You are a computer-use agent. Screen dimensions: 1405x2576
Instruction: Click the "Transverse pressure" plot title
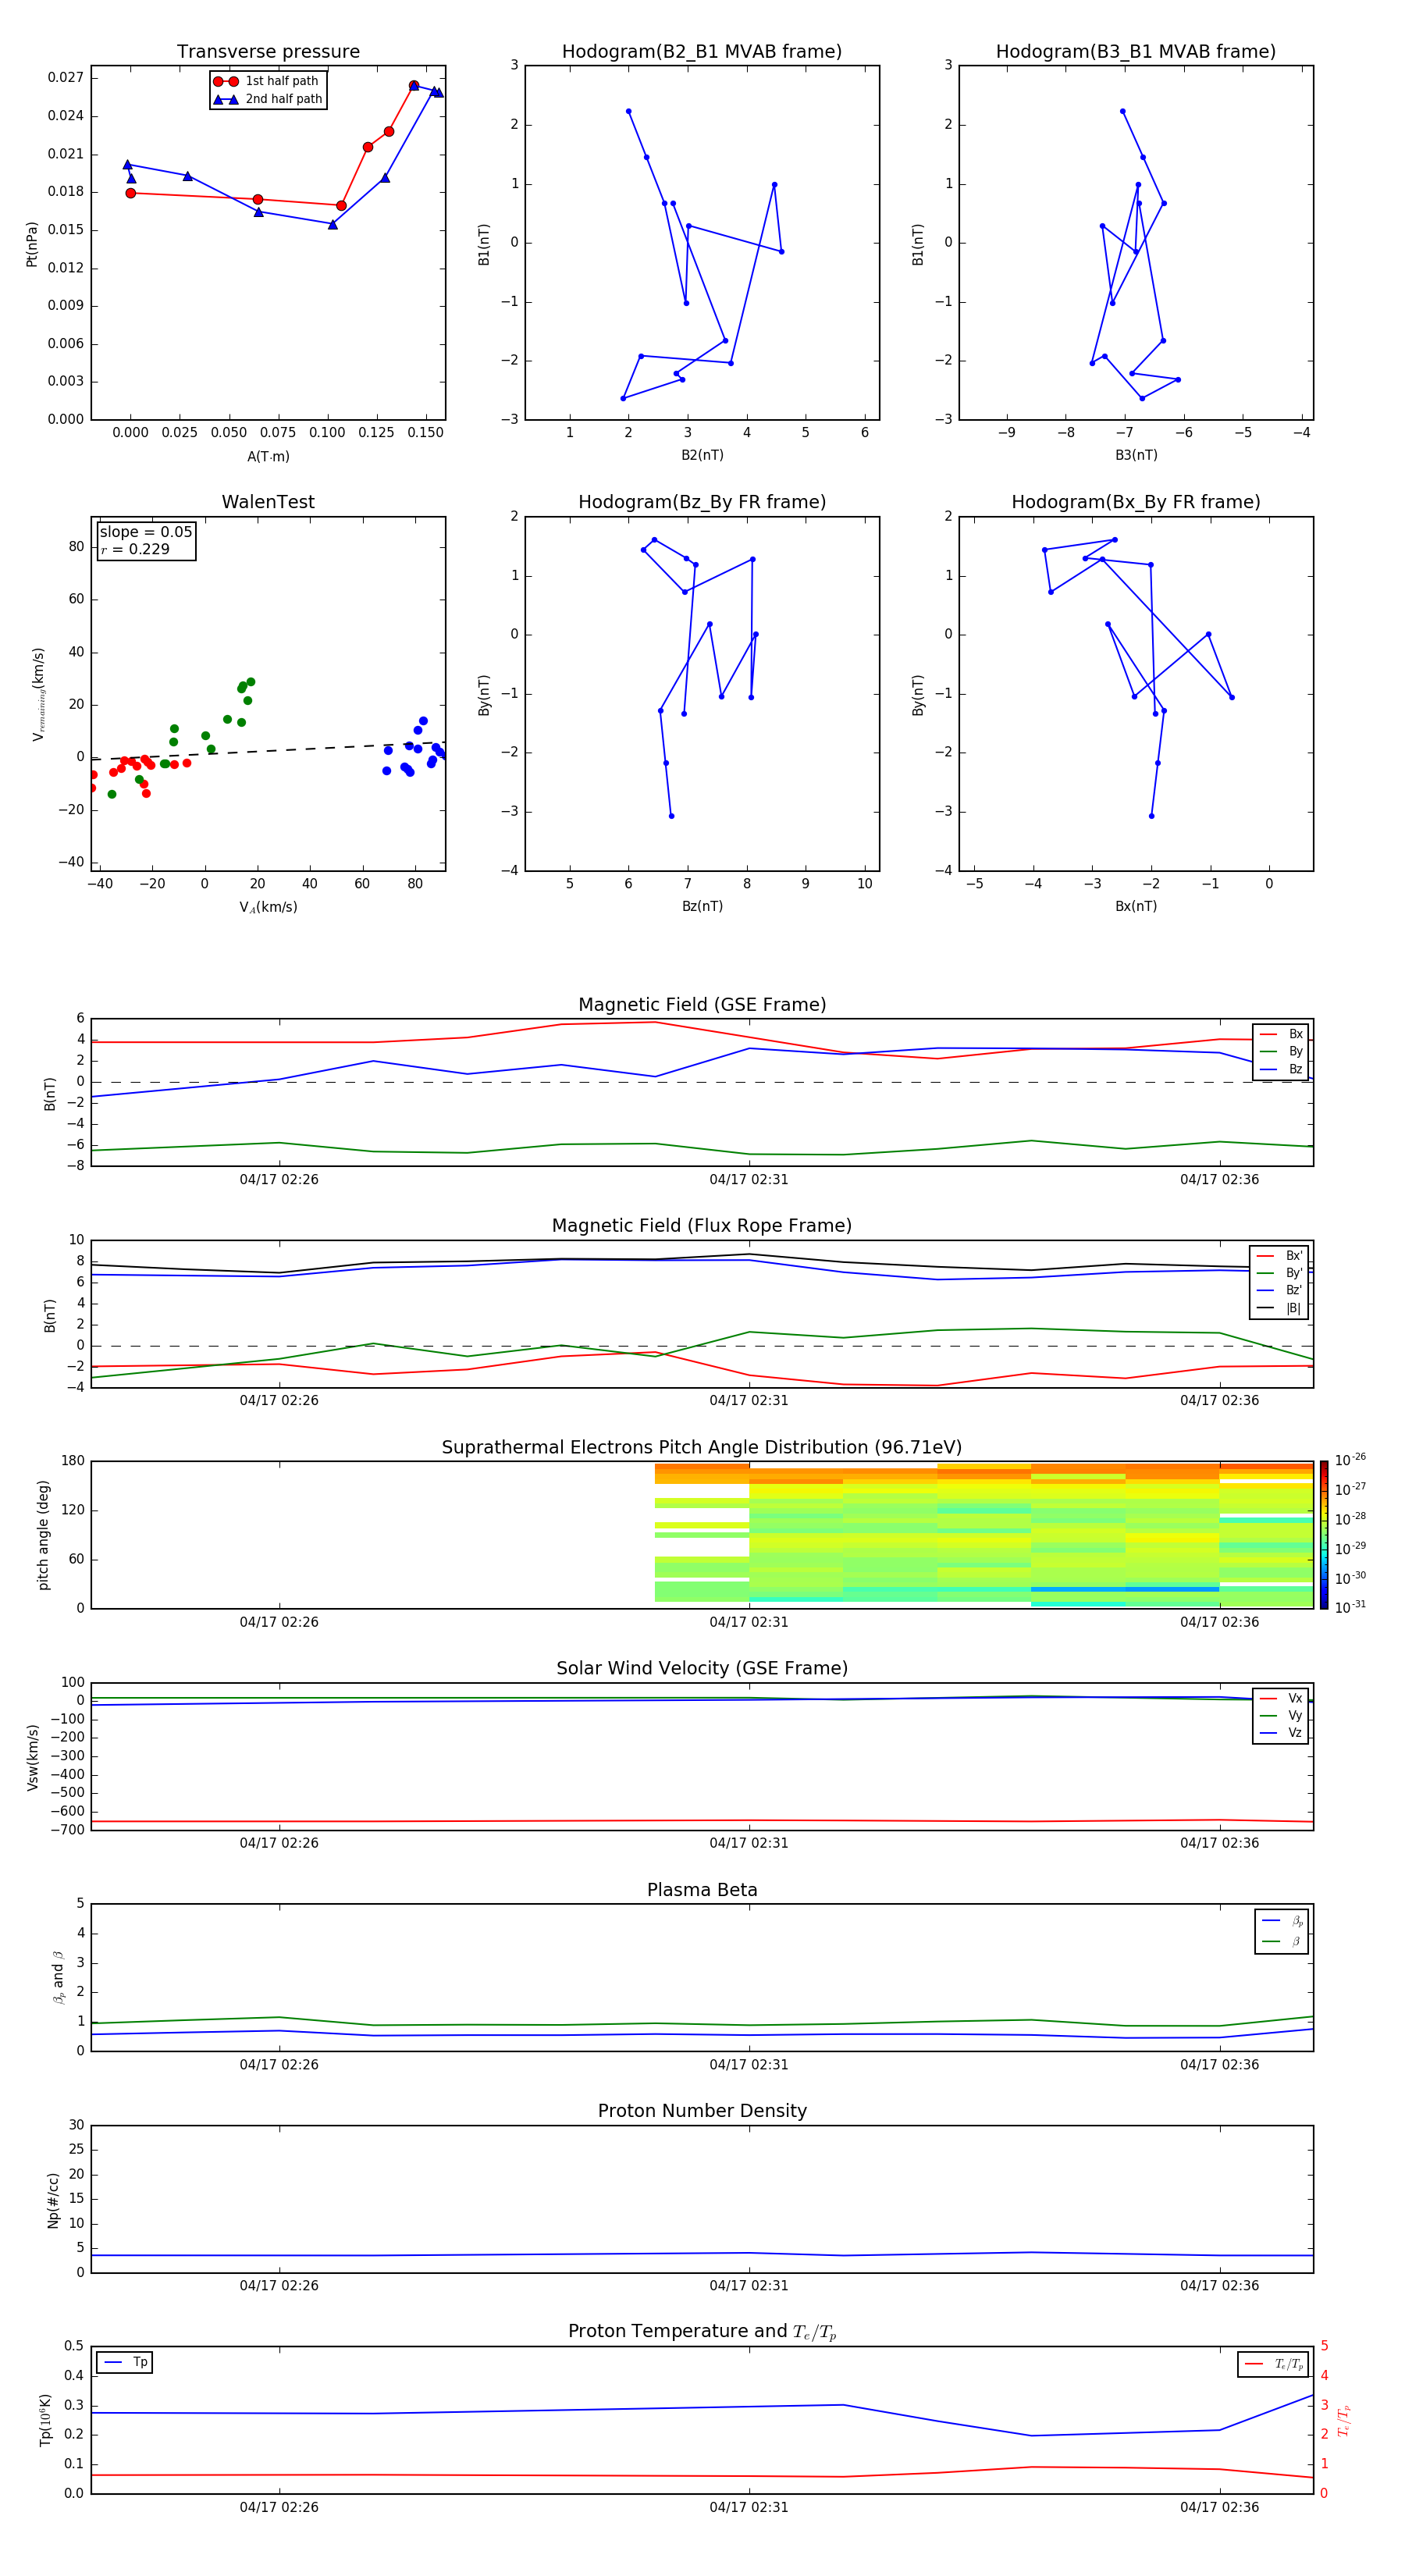click(268, 52)
